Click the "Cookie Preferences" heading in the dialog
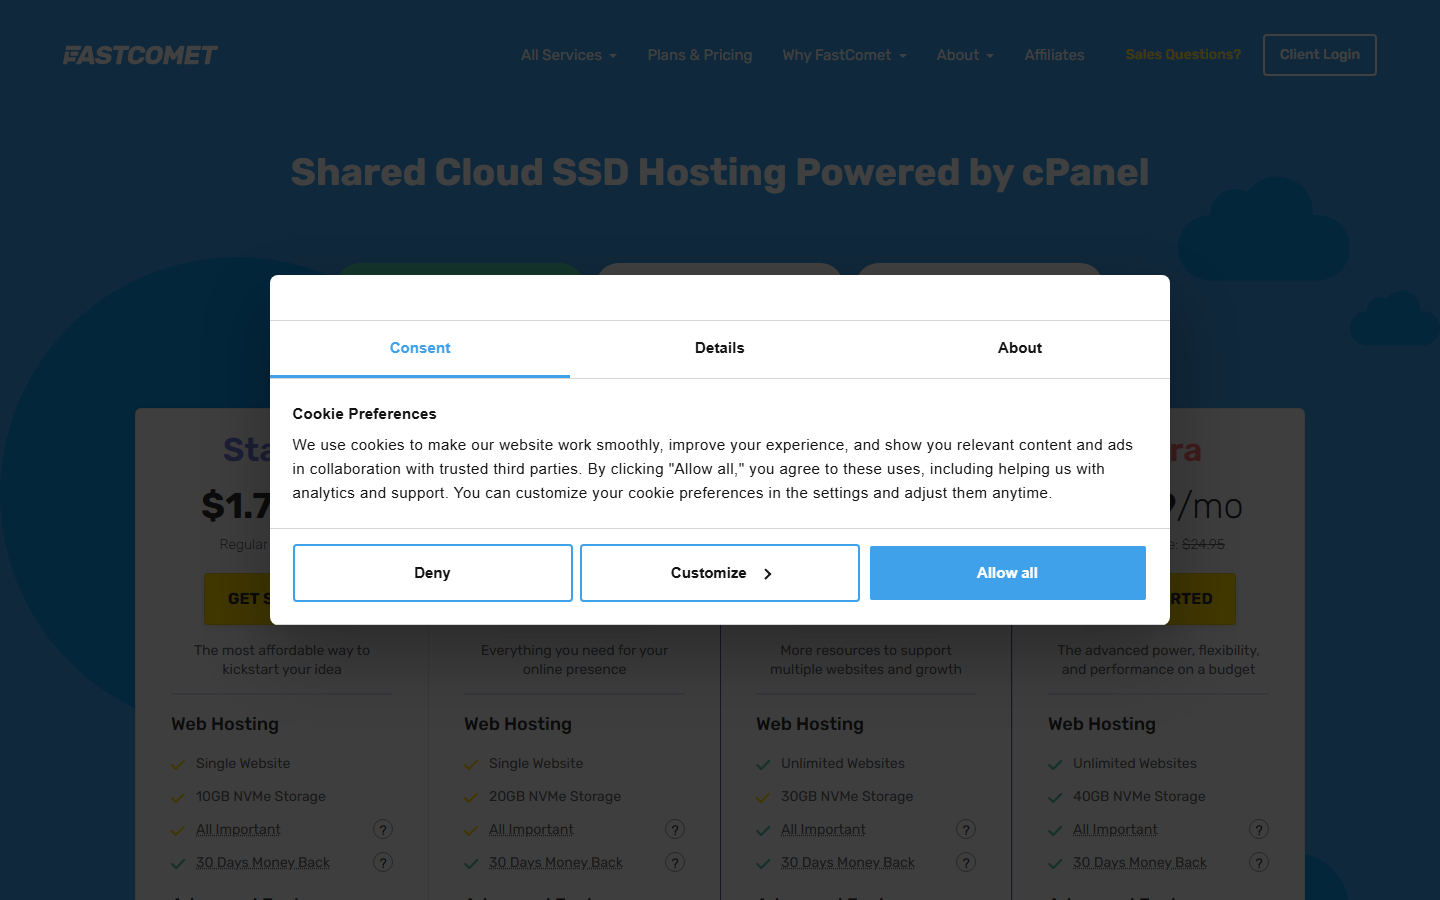1440x900 pixels. click(364, 414)
